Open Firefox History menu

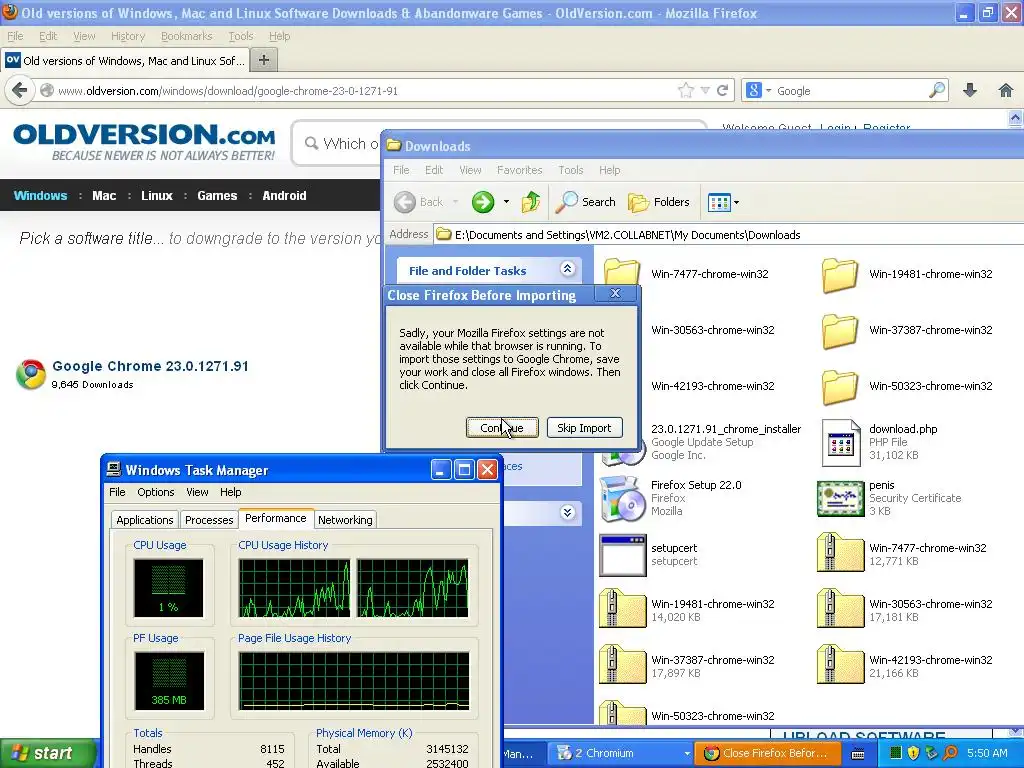(x=128, y=36)
